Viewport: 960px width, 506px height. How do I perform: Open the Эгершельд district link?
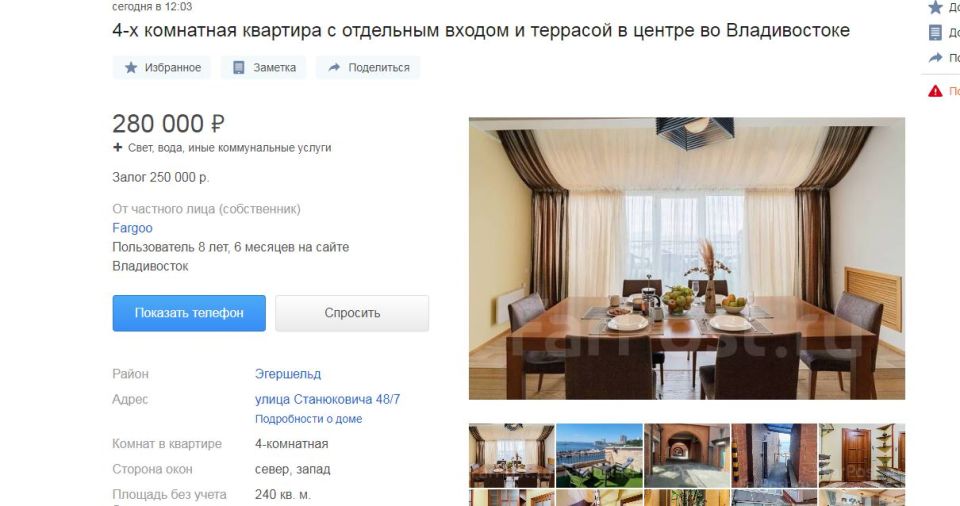point(288,374)
